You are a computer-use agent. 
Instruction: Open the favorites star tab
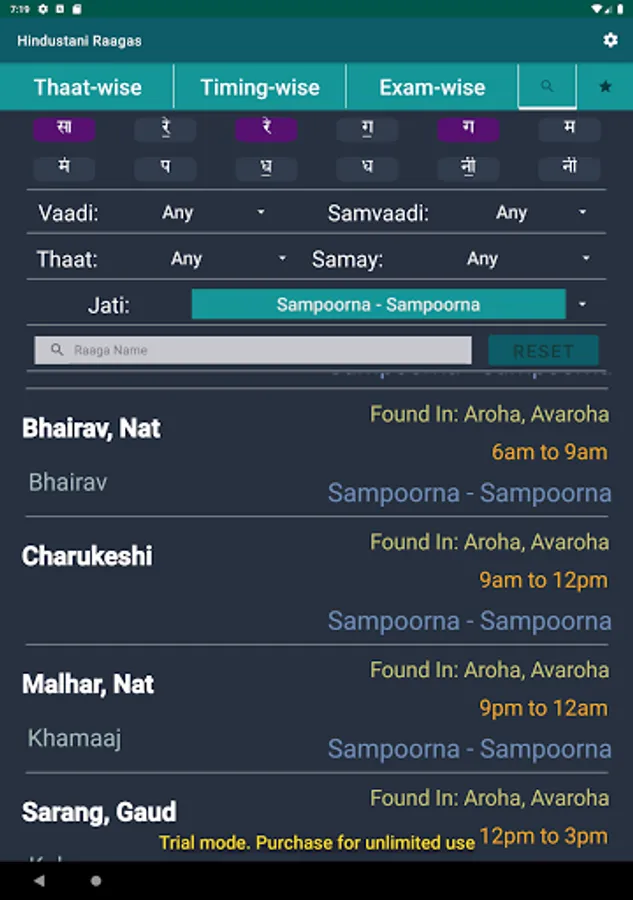[605, 86]
